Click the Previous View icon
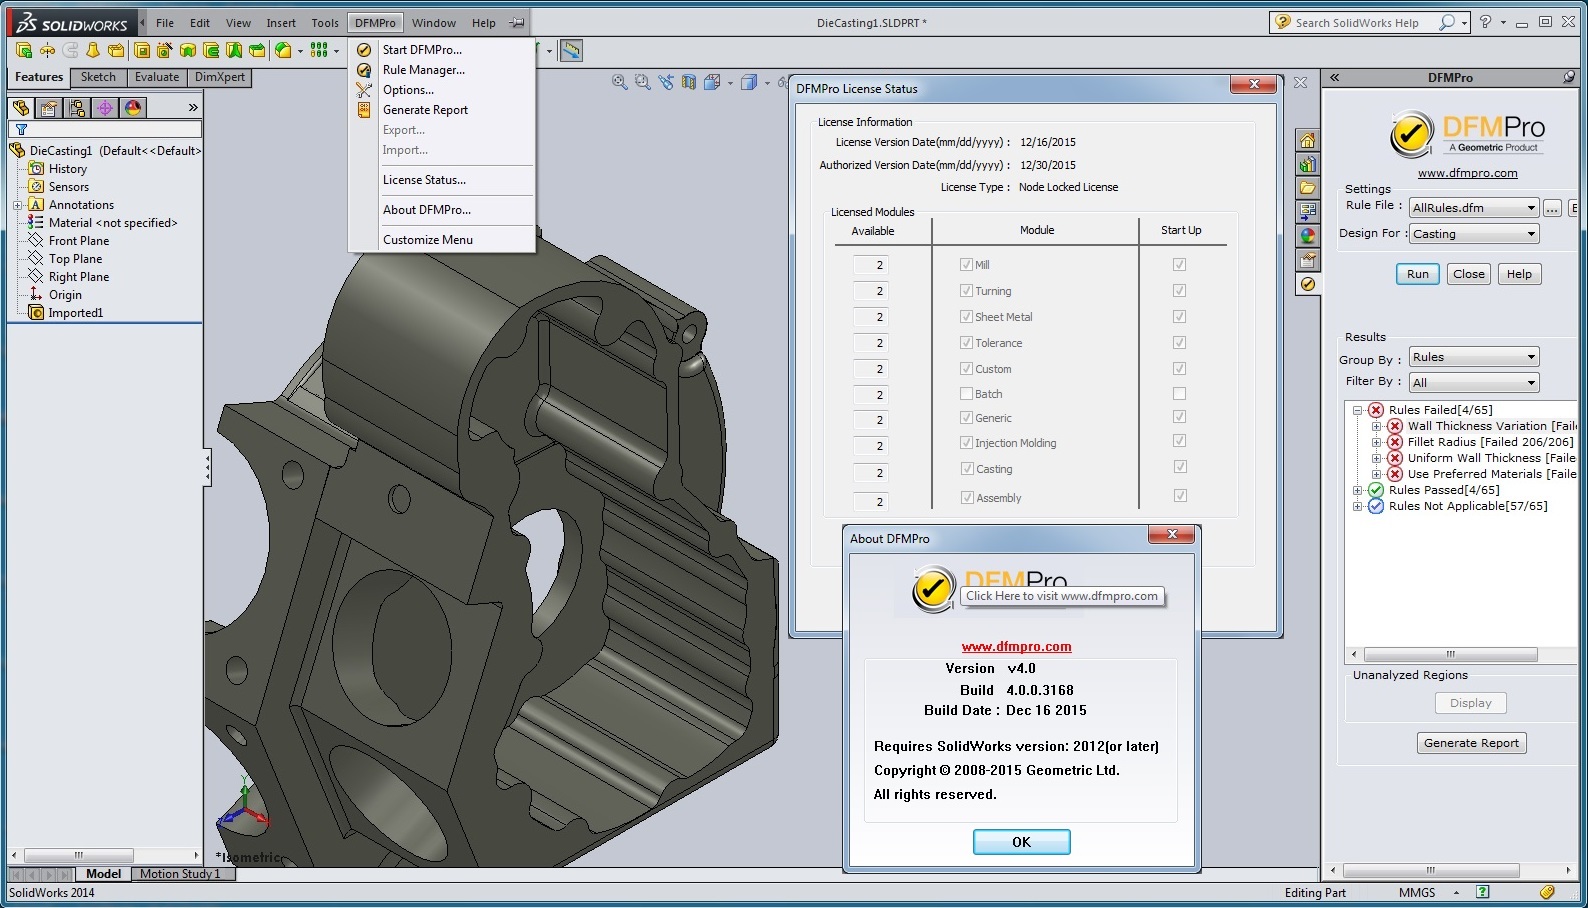1588x908 pixels. [x=666, y=82]
